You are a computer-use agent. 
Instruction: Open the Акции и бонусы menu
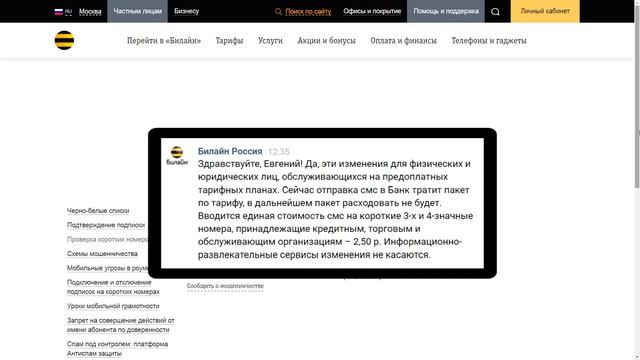327,40
